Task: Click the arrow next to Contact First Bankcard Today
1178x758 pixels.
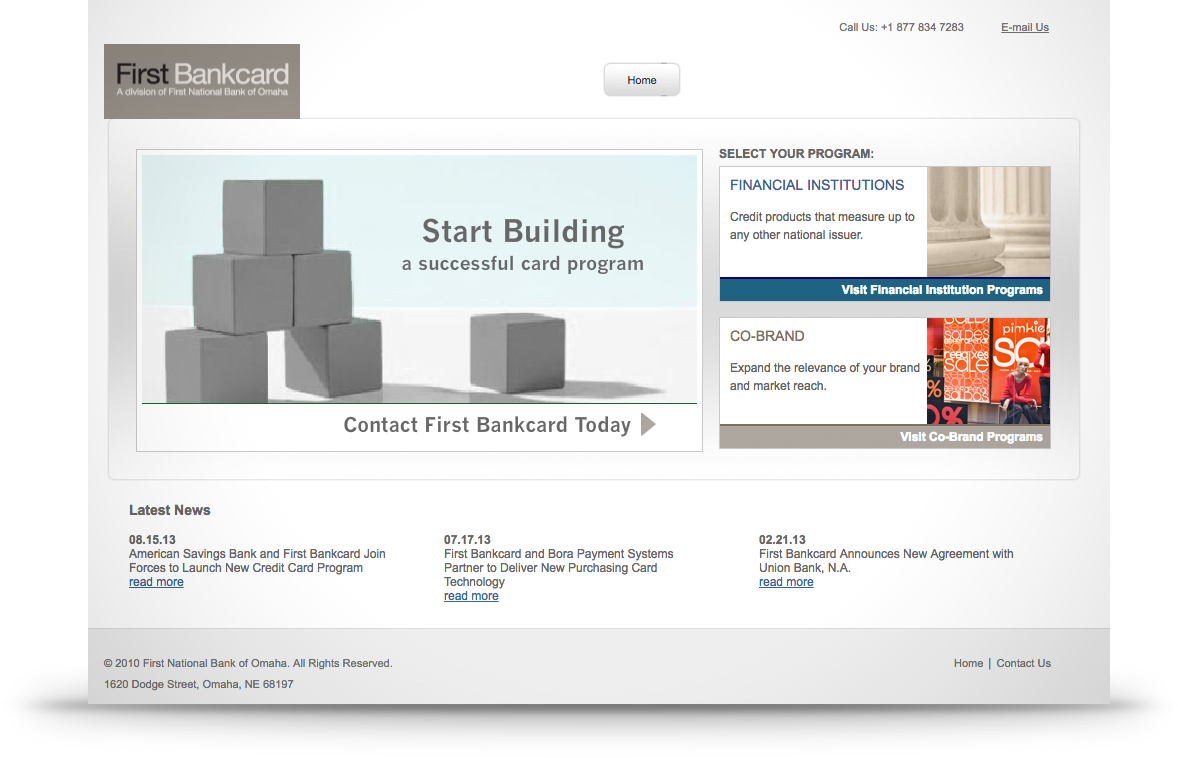Action: (x=648, y=425)
